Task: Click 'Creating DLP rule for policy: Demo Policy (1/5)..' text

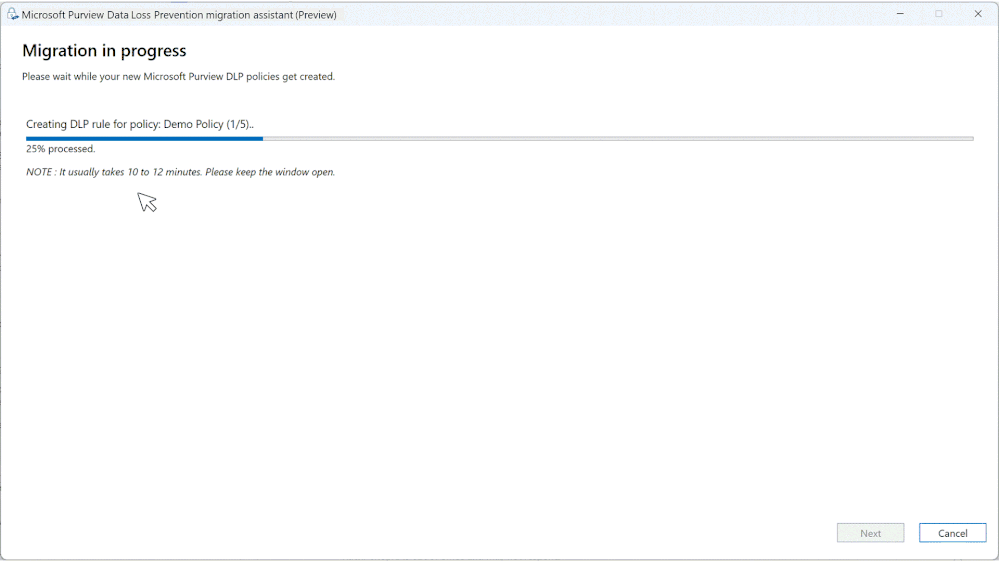Action: click(140, 124)
